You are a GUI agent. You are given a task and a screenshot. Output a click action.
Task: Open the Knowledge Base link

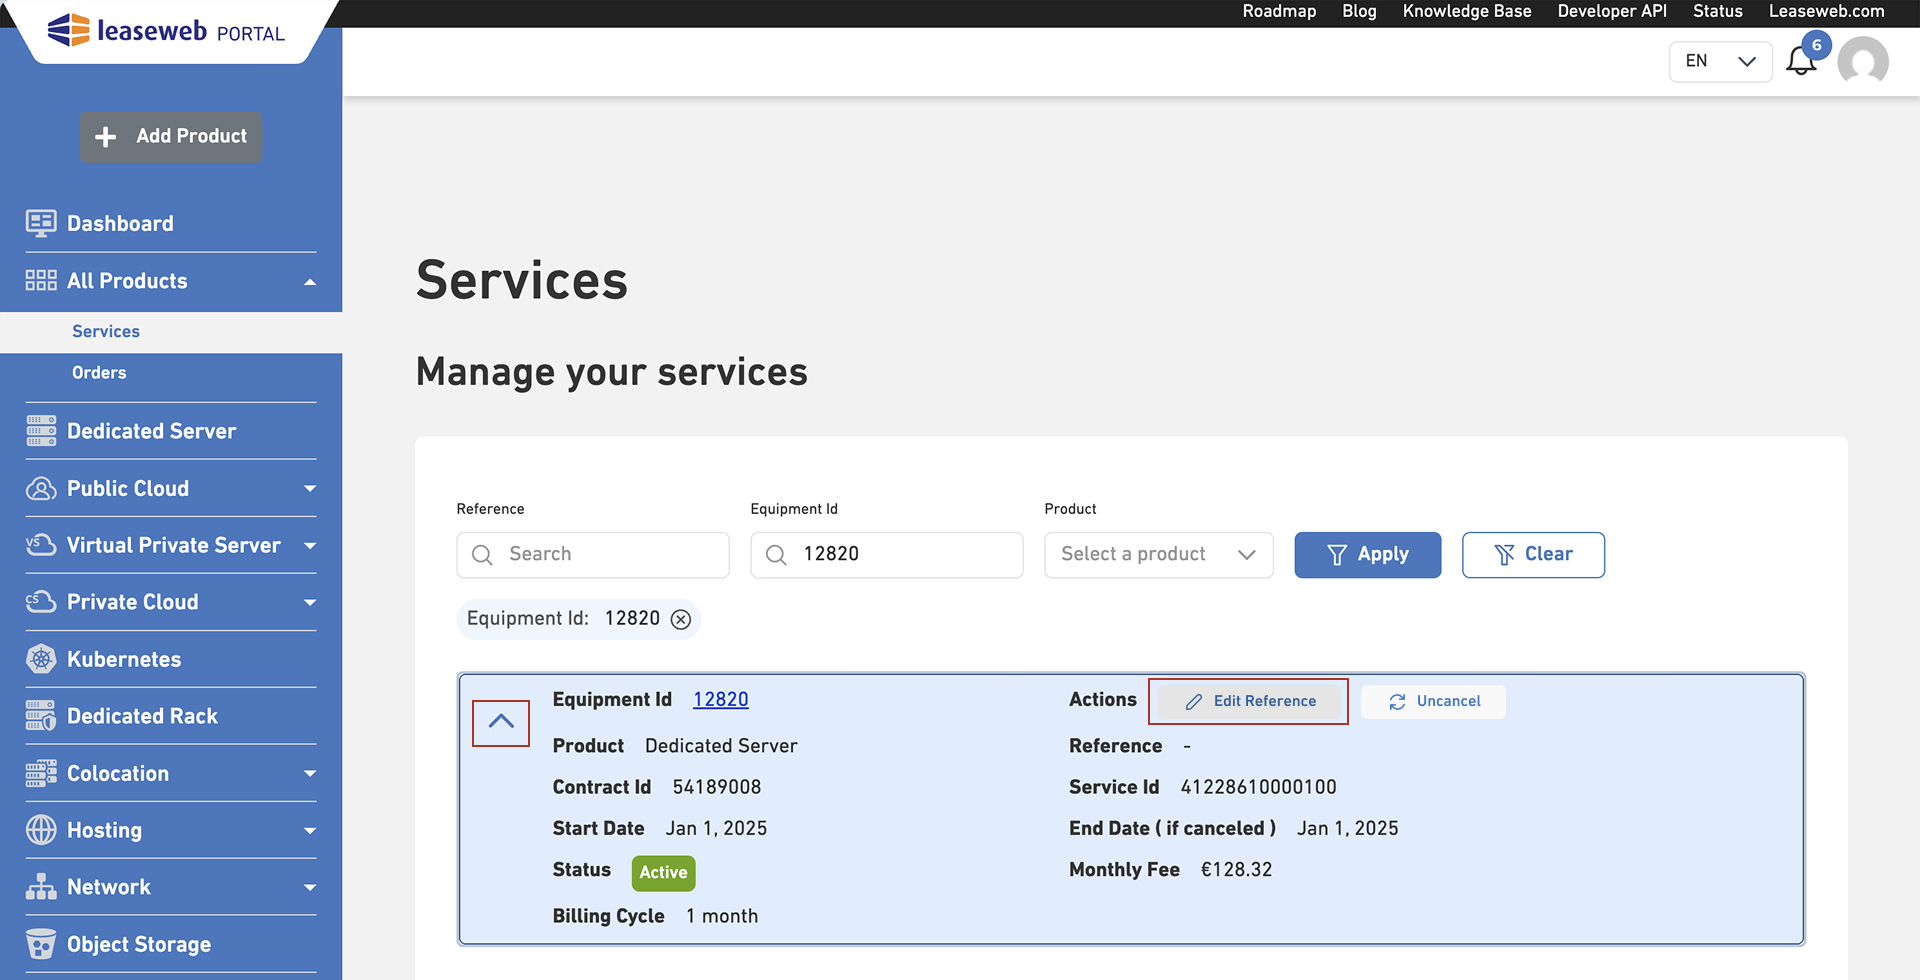point(1467,11)
